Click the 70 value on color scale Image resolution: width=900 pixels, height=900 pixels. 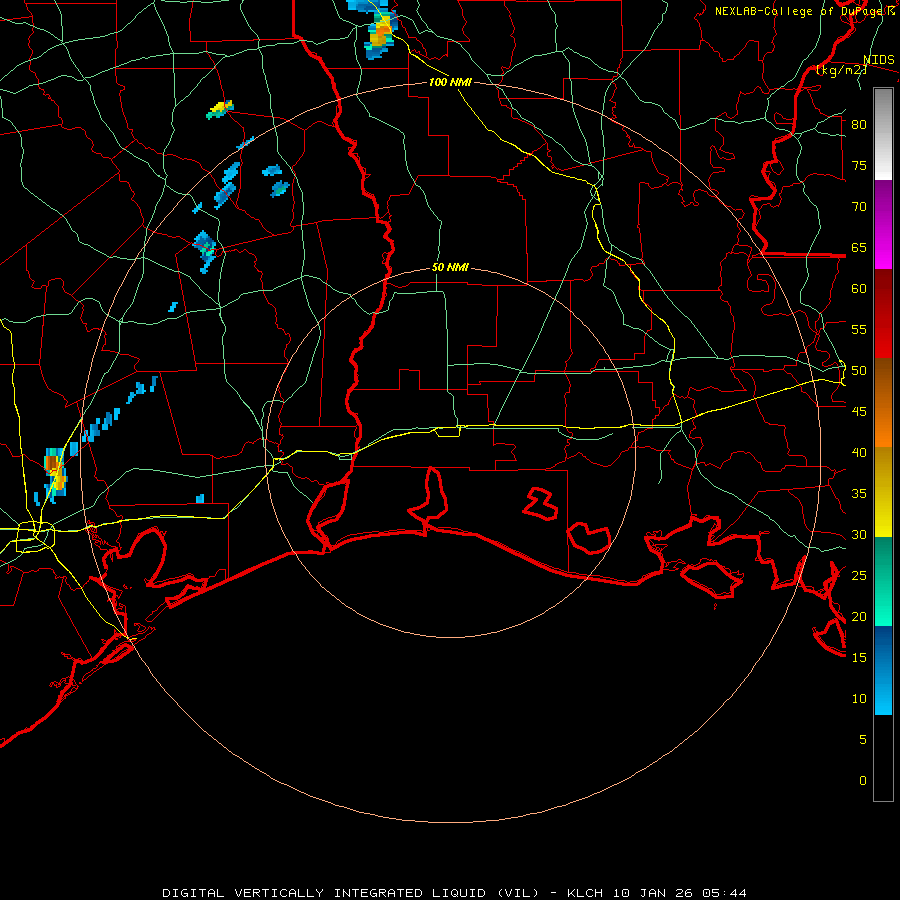coord(859,207)
